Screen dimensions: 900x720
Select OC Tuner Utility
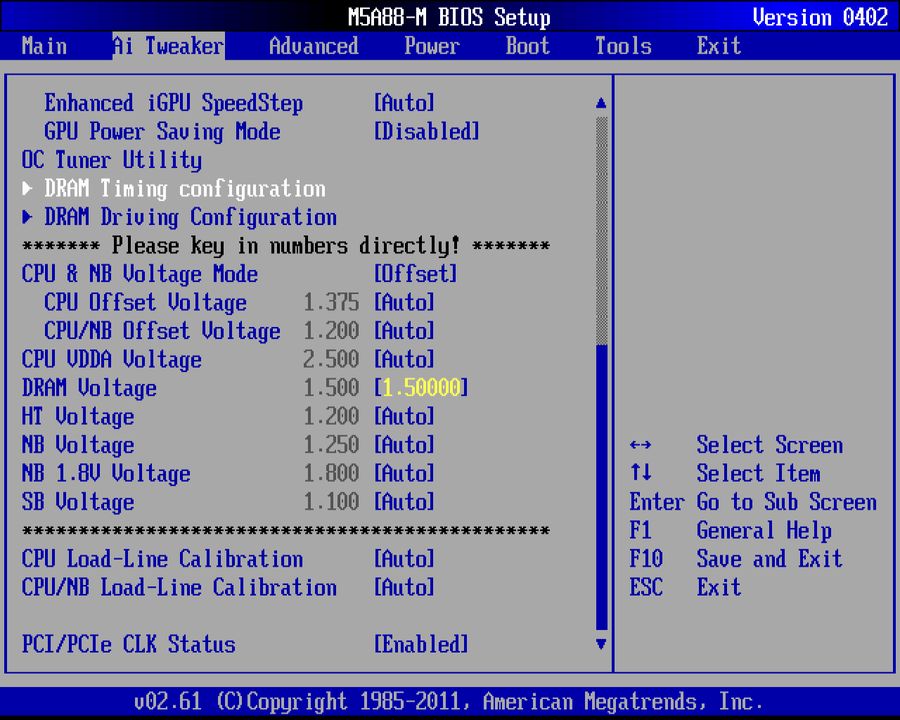[111, 160]
